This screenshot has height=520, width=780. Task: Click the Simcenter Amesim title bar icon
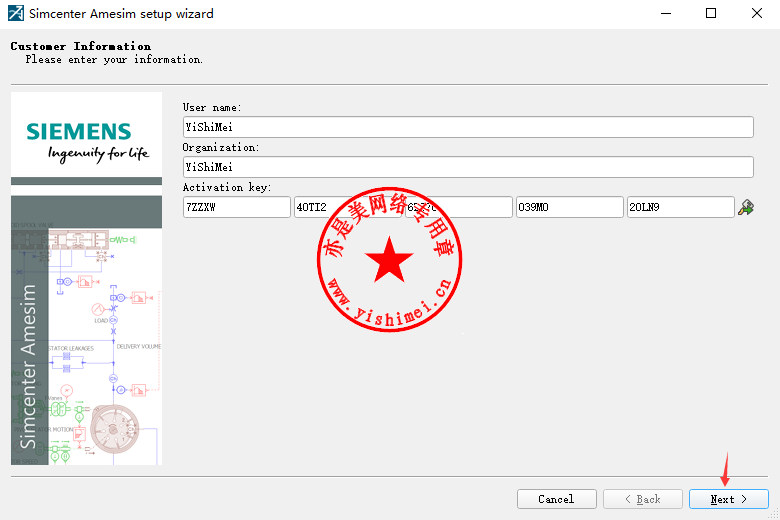[x=15, y=13]
